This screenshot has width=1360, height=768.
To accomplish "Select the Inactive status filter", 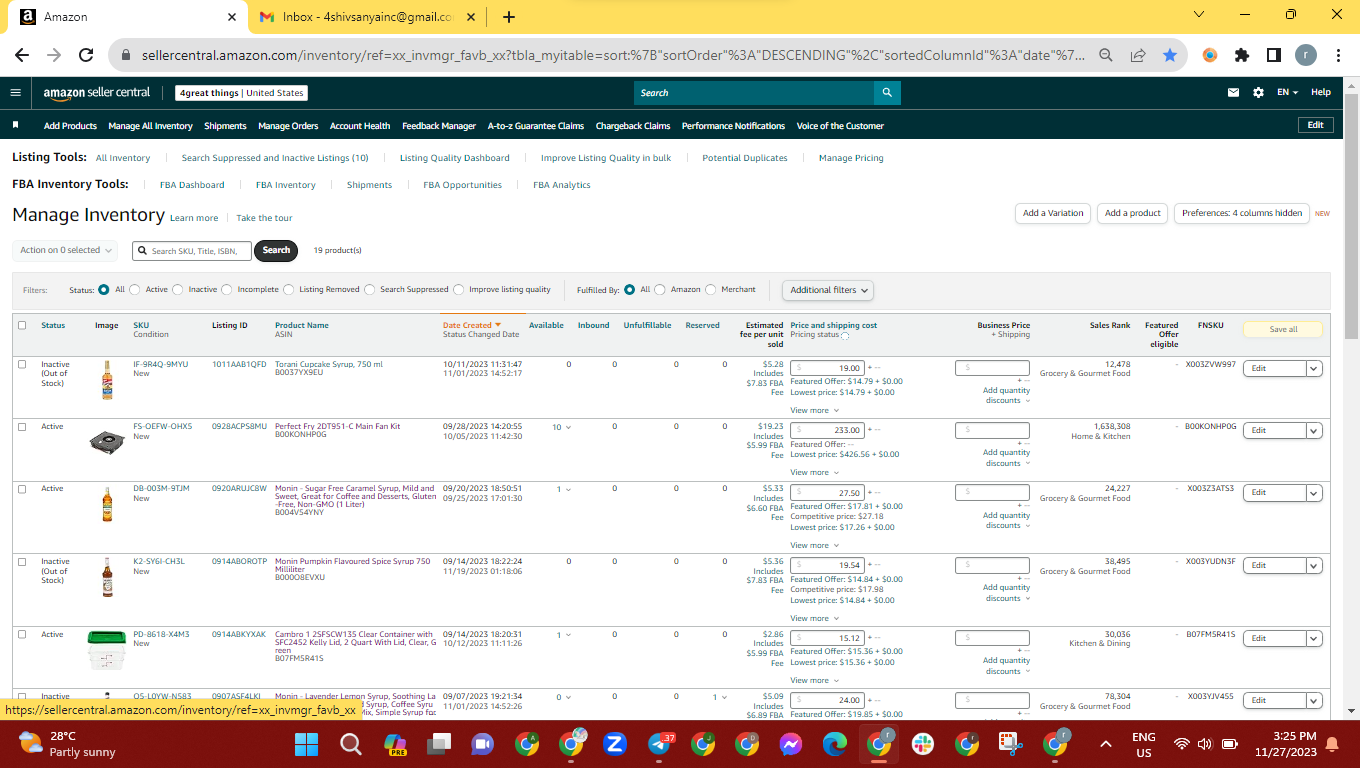I will coord(178,290).
